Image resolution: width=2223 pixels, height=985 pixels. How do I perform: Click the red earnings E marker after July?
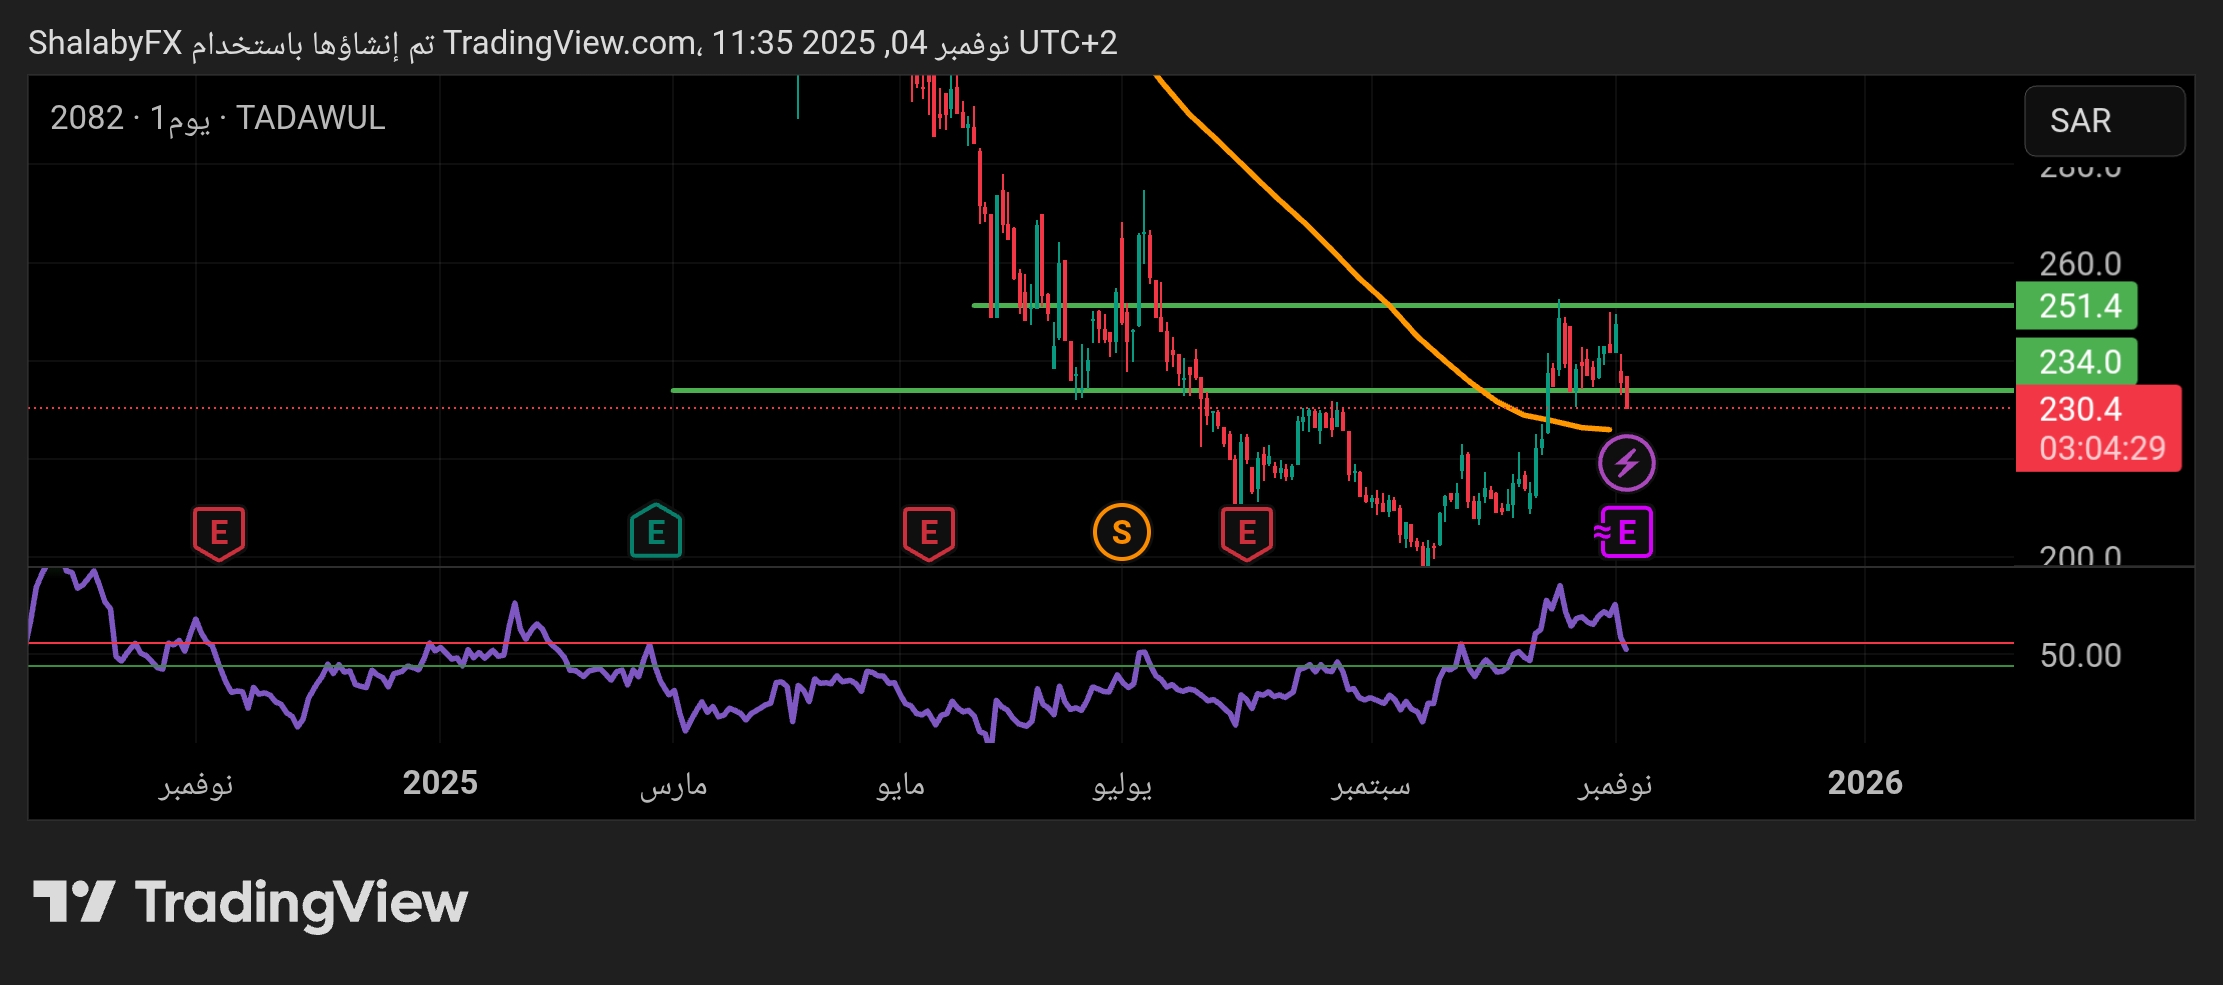pyautogui.click(x=1246, y=532)
